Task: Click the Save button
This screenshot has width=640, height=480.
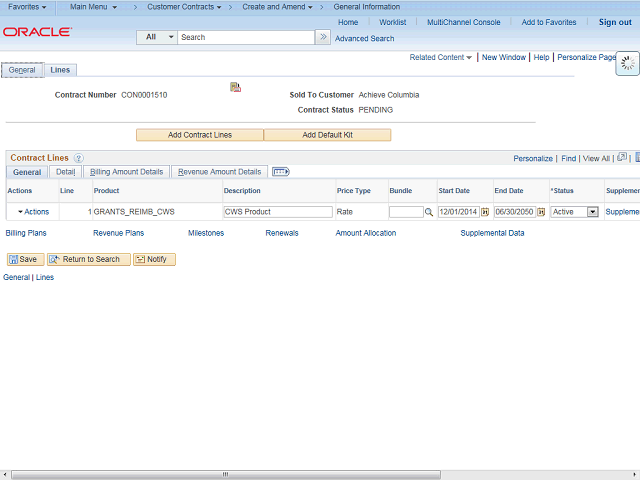Action: click(25, 259)
